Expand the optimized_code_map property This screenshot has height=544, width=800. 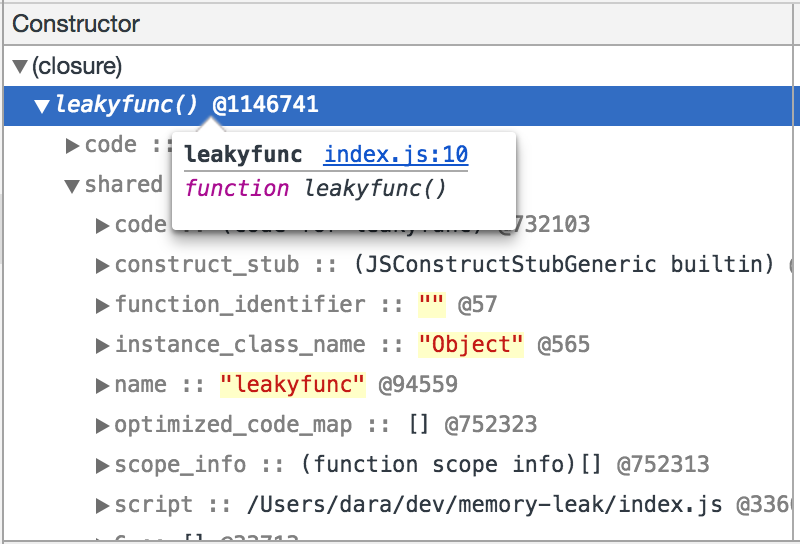point(103,426)
